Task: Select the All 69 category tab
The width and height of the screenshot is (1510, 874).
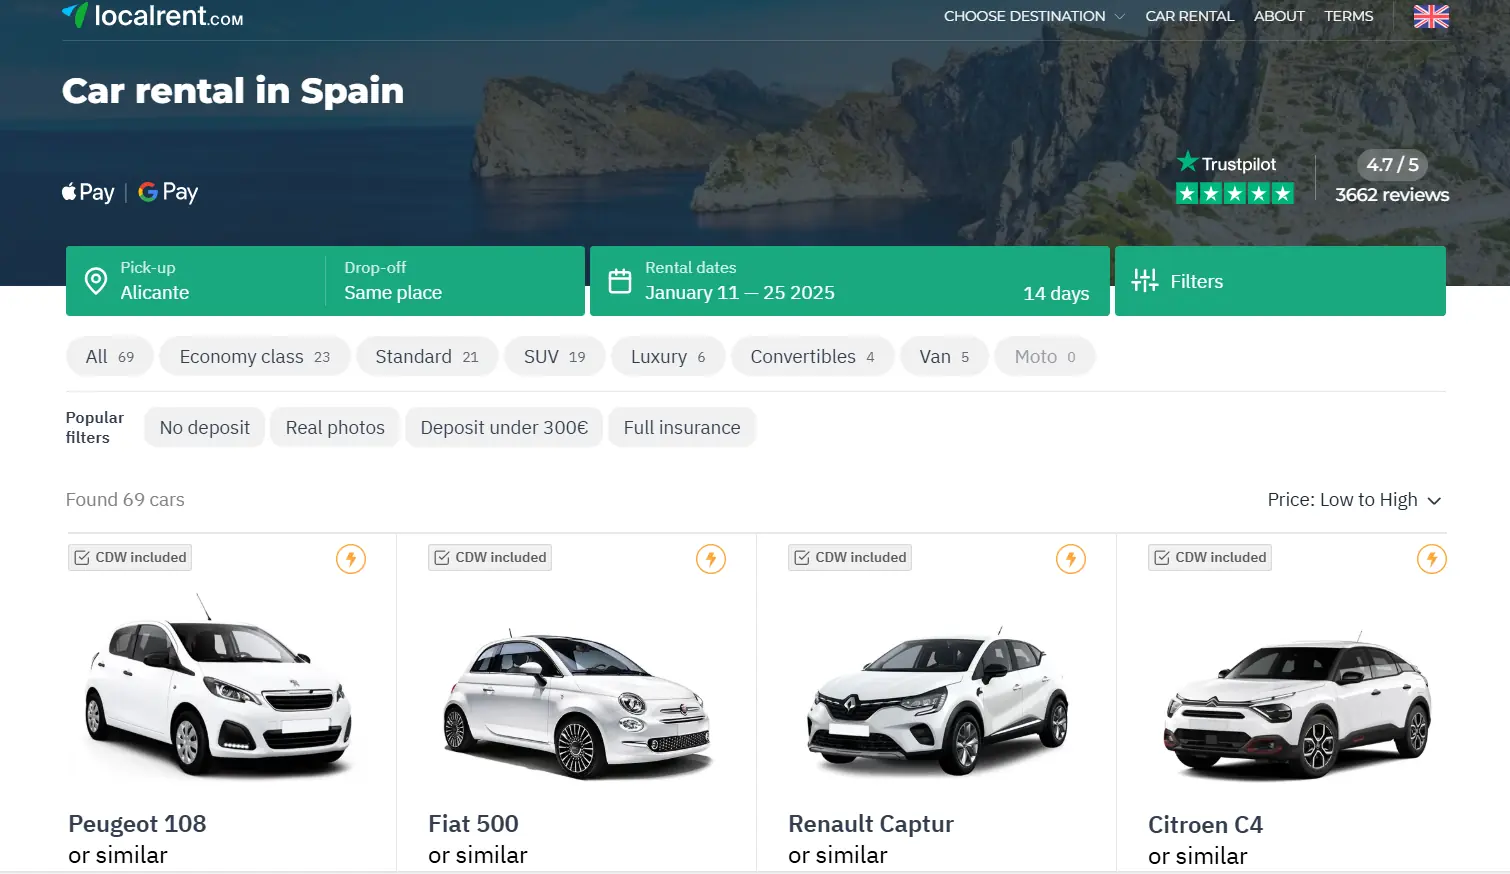Action: (110, 357)
